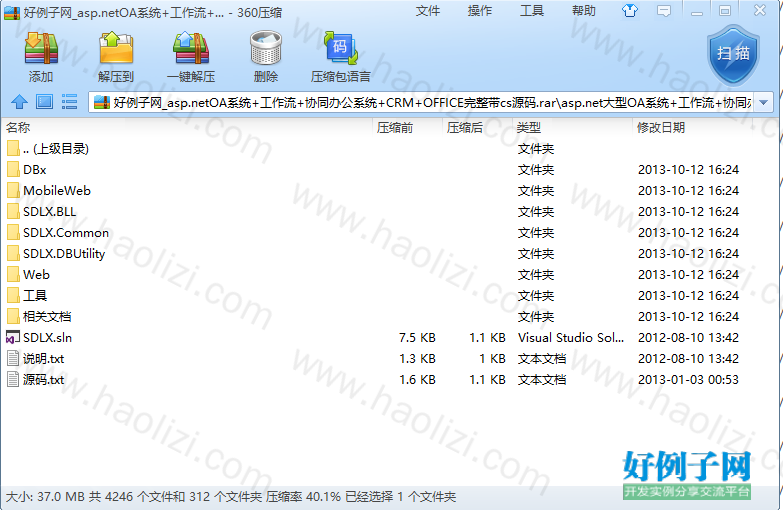Click the 源码.txt text file icon
Viewport: 783px width, 510px height.
(13, 379)
